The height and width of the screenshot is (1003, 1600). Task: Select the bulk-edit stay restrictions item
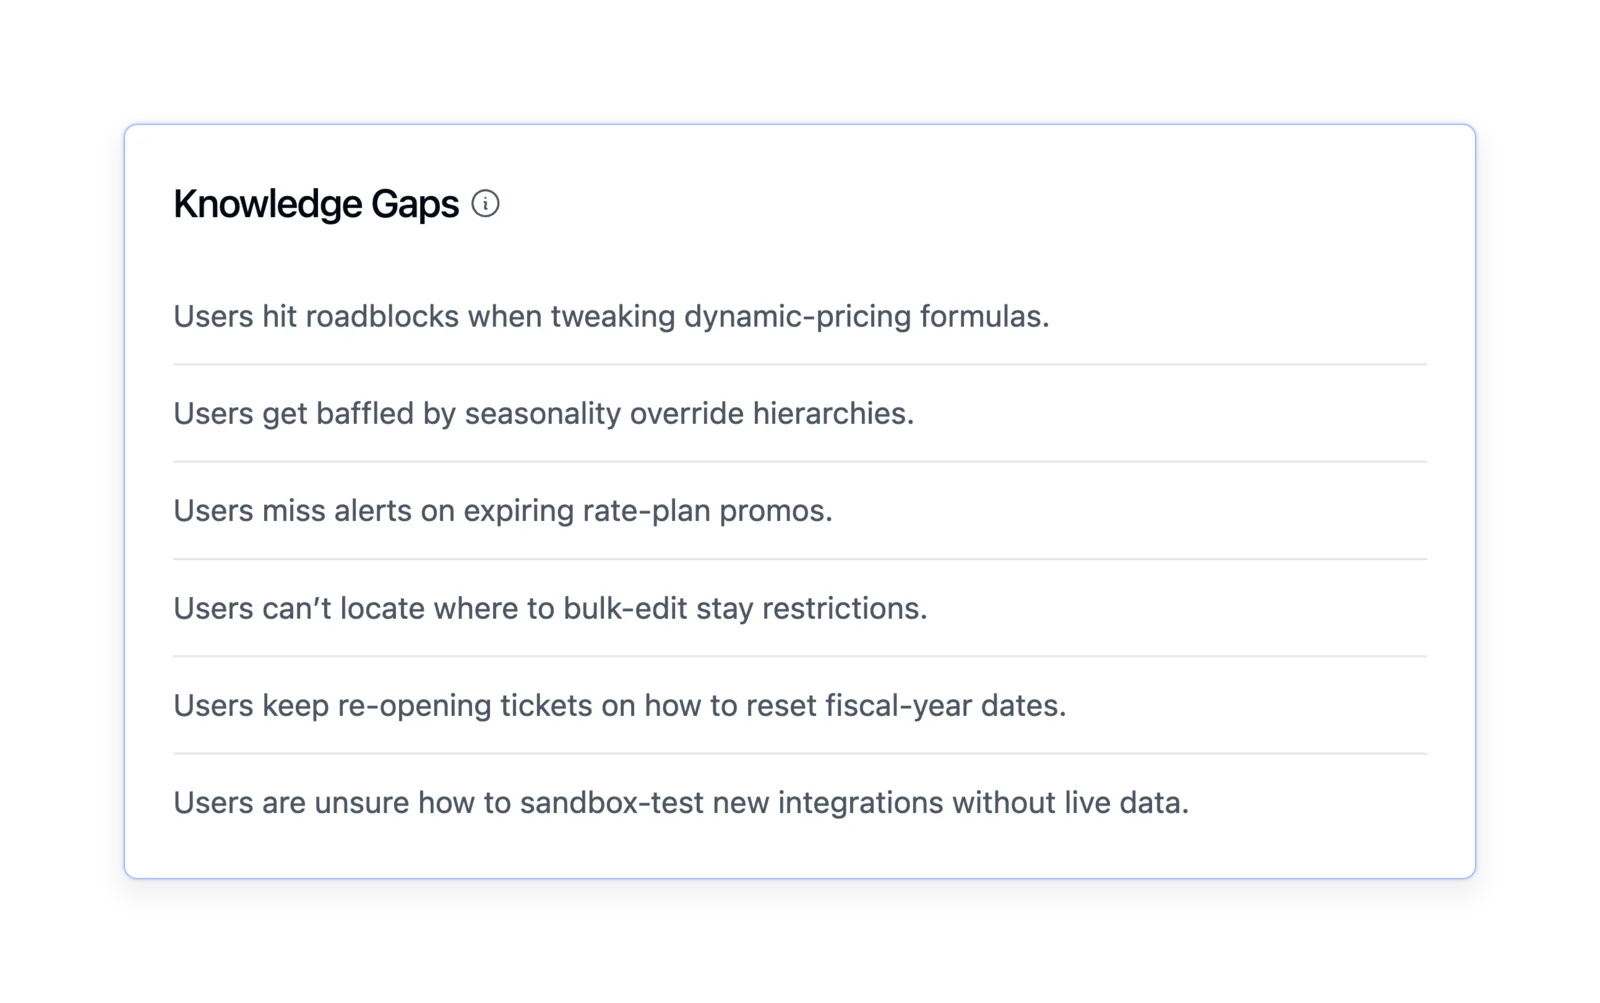pos(800,608)
